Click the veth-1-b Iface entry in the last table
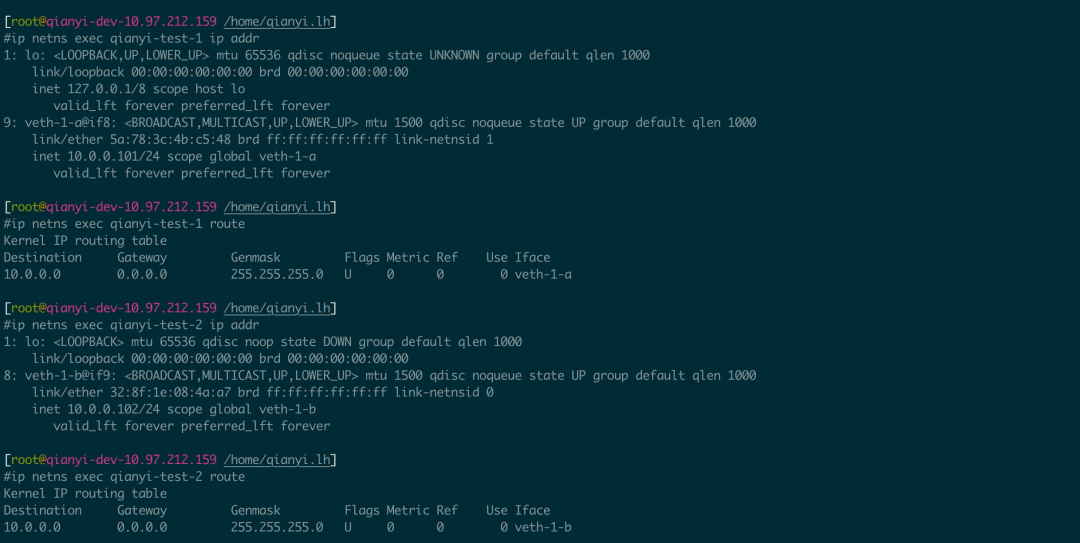 543,527
